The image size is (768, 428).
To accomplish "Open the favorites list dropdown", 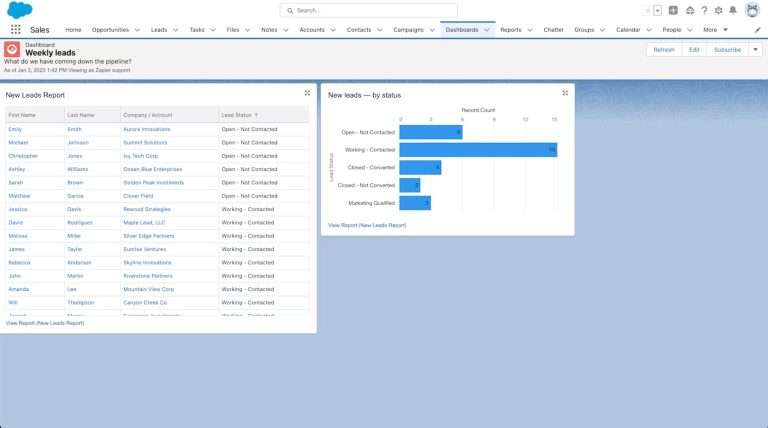I will tap(658, 10).
